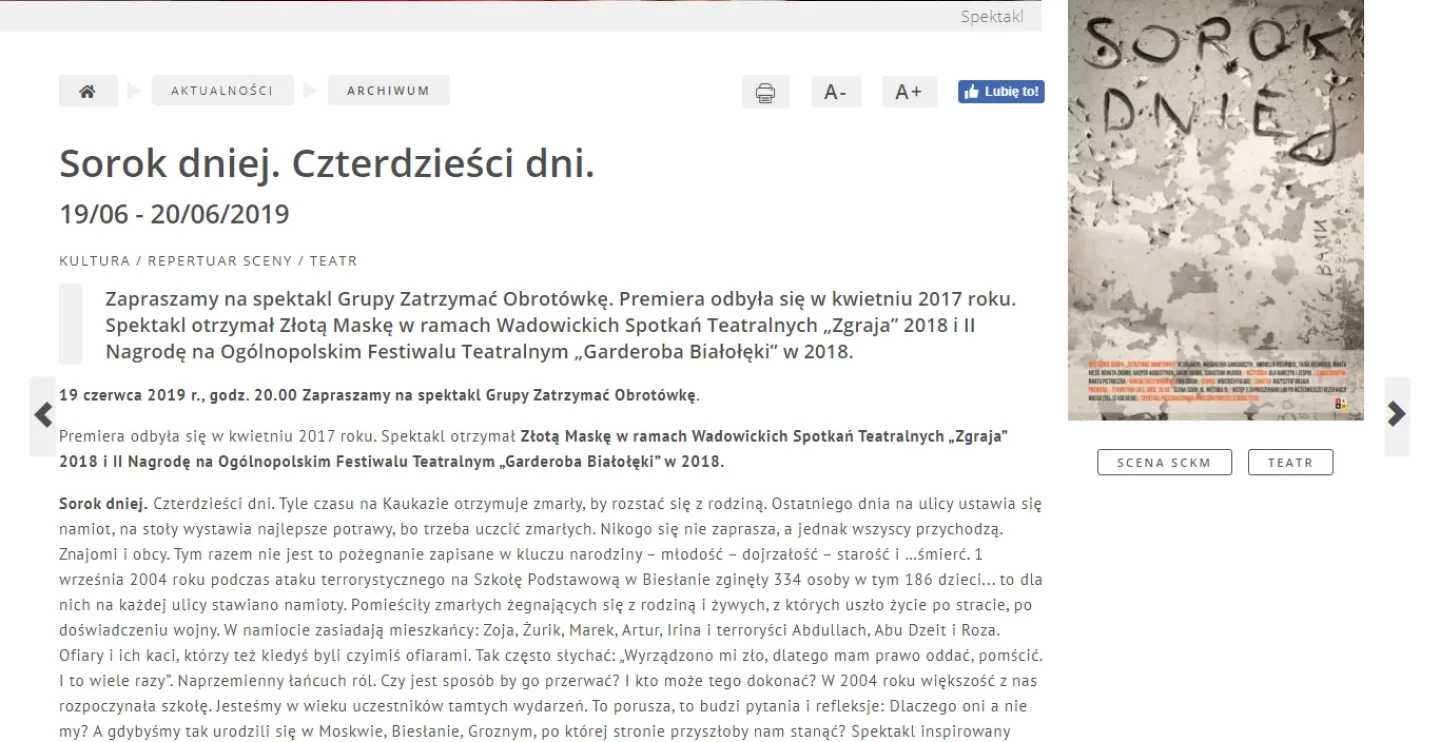Open the TEATR category link under date
1440x742 pixels.
333,261
